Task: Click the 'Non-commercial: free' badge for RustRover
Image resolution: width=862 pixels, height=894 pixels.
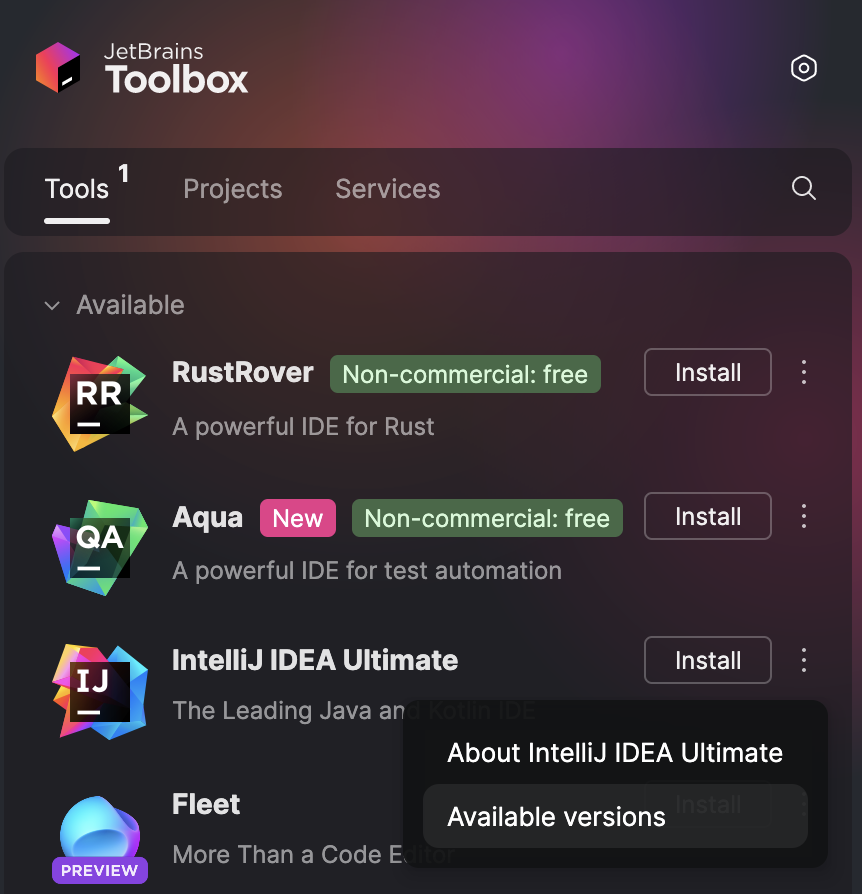Action: (464, 374)
